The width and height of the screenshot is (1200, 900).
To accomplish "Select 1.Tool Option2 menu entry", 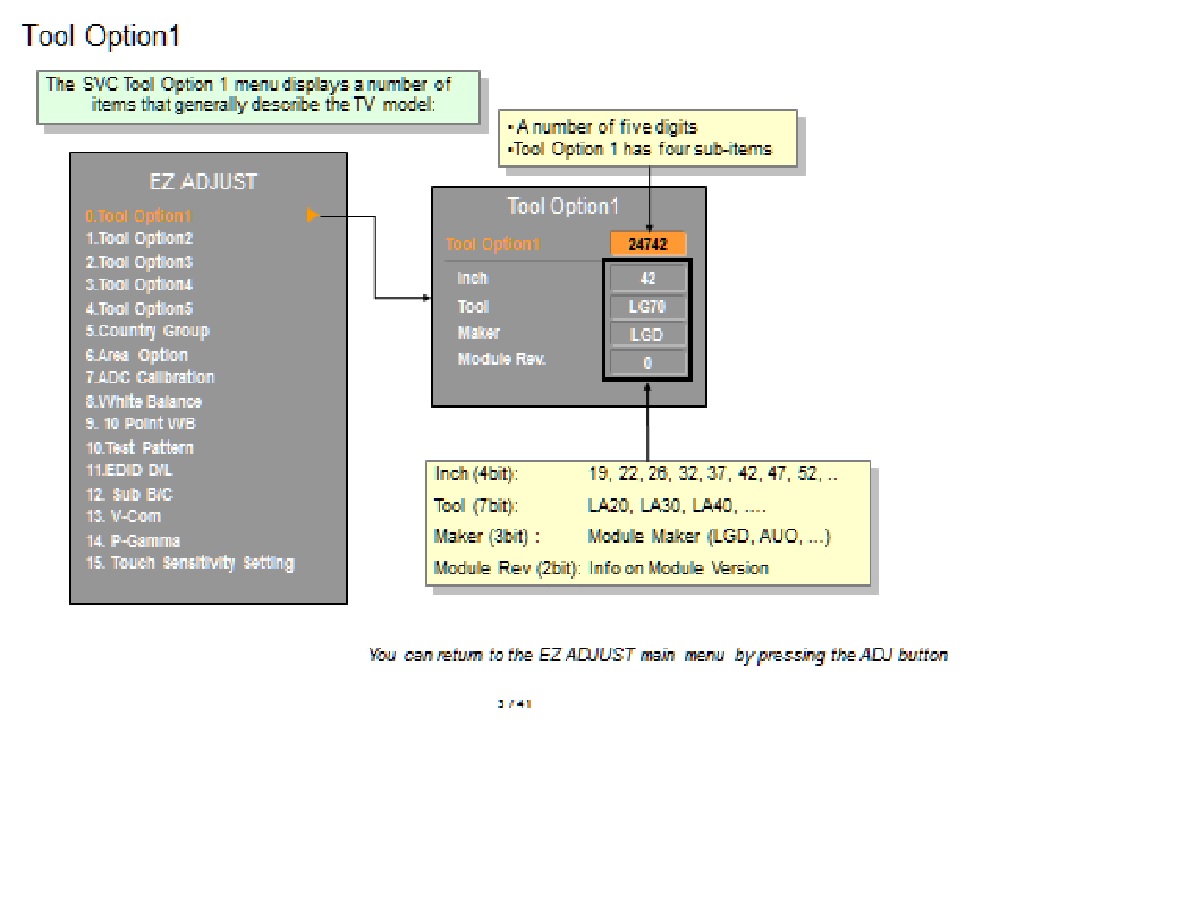I will pos(139,239).
